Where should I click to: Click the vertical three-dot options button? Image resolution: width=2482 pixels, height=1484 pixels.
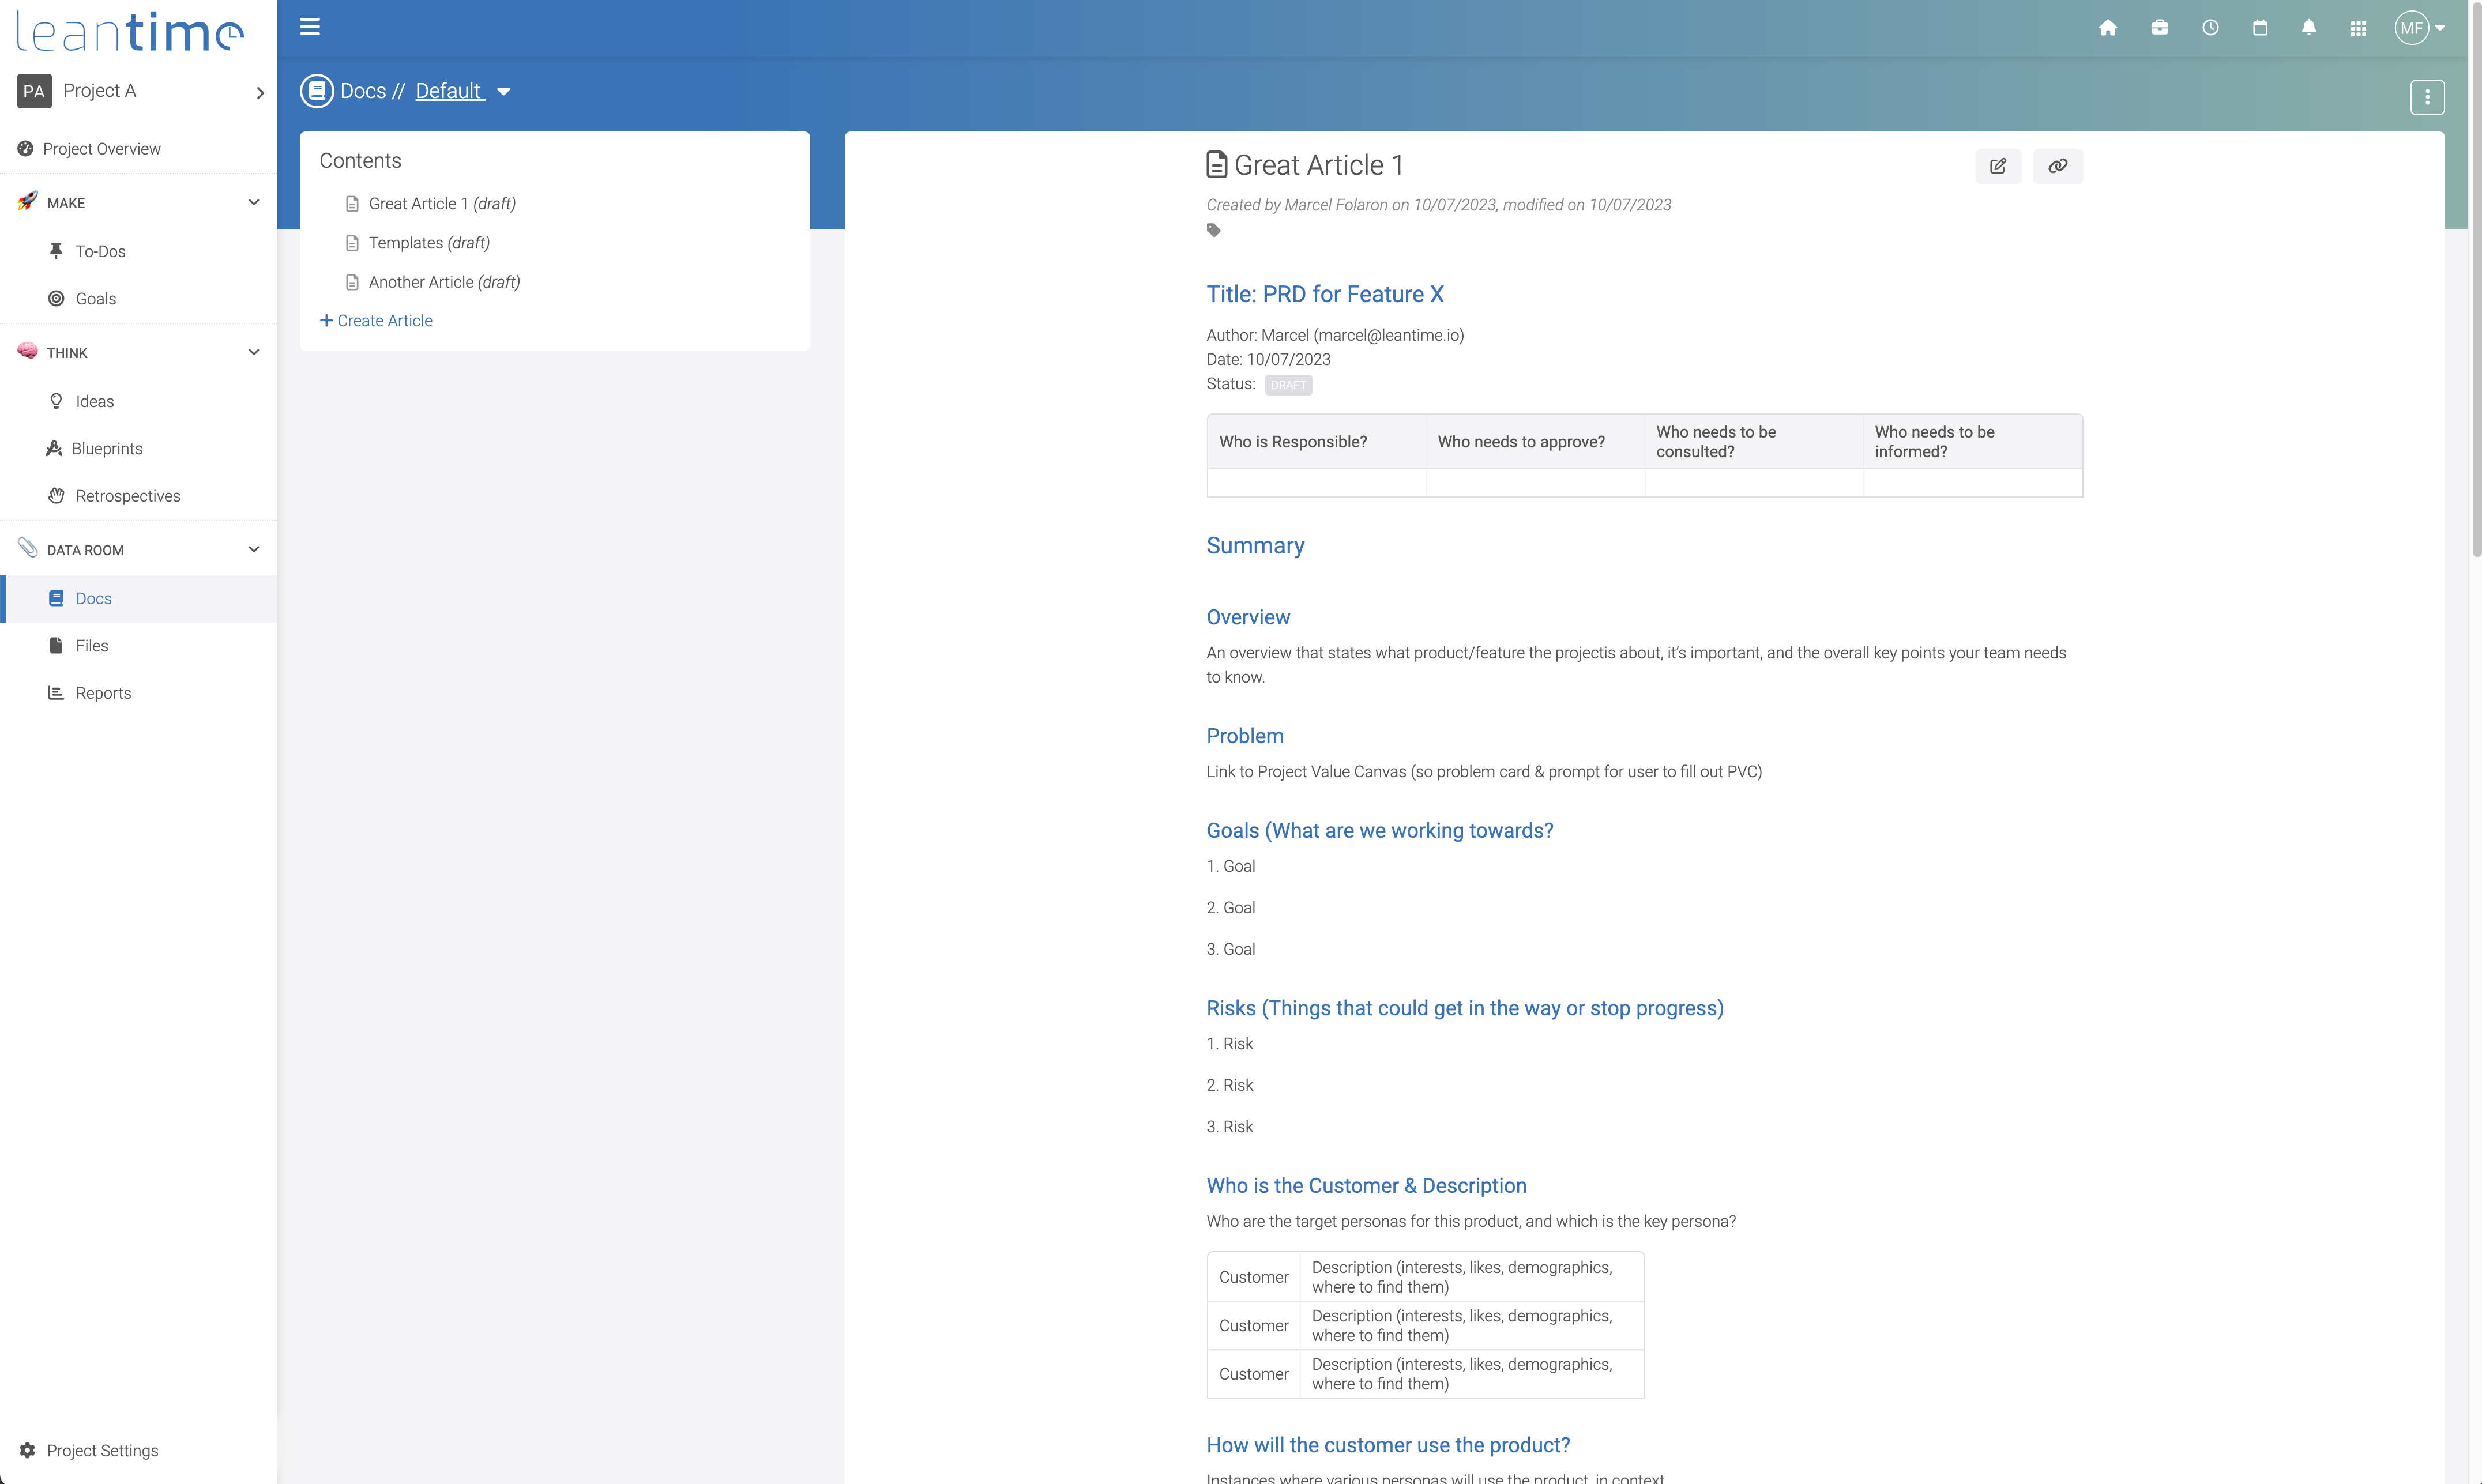2427,97
